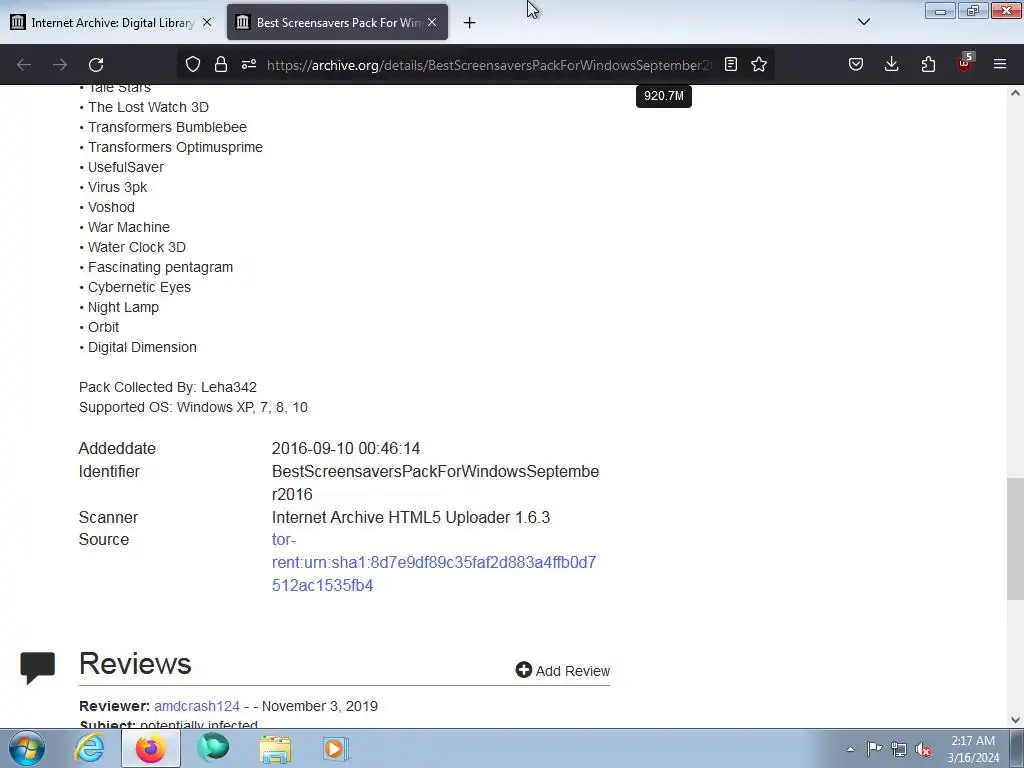The width and height of the screenshot is (1024, 768).
Task: Open site permissions icon in address bar
Action: point(249,64)
